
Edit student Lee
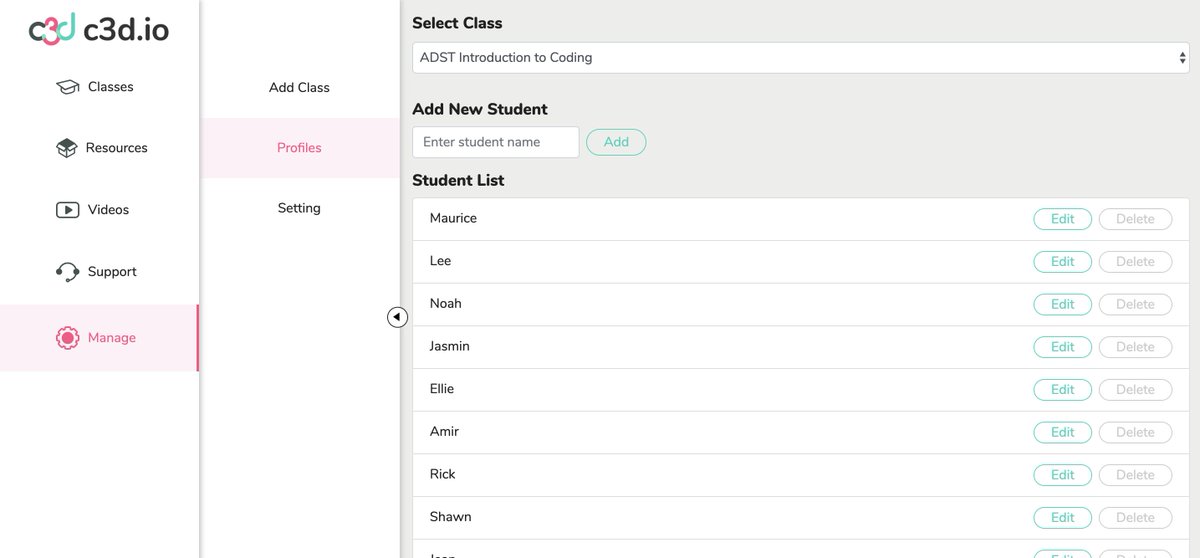pos(1062,262)
